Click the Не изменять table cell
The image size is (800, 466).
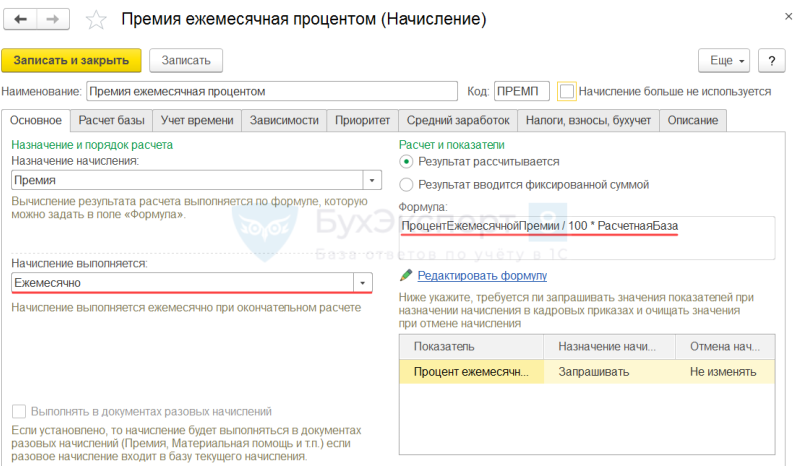pos(725,372)
